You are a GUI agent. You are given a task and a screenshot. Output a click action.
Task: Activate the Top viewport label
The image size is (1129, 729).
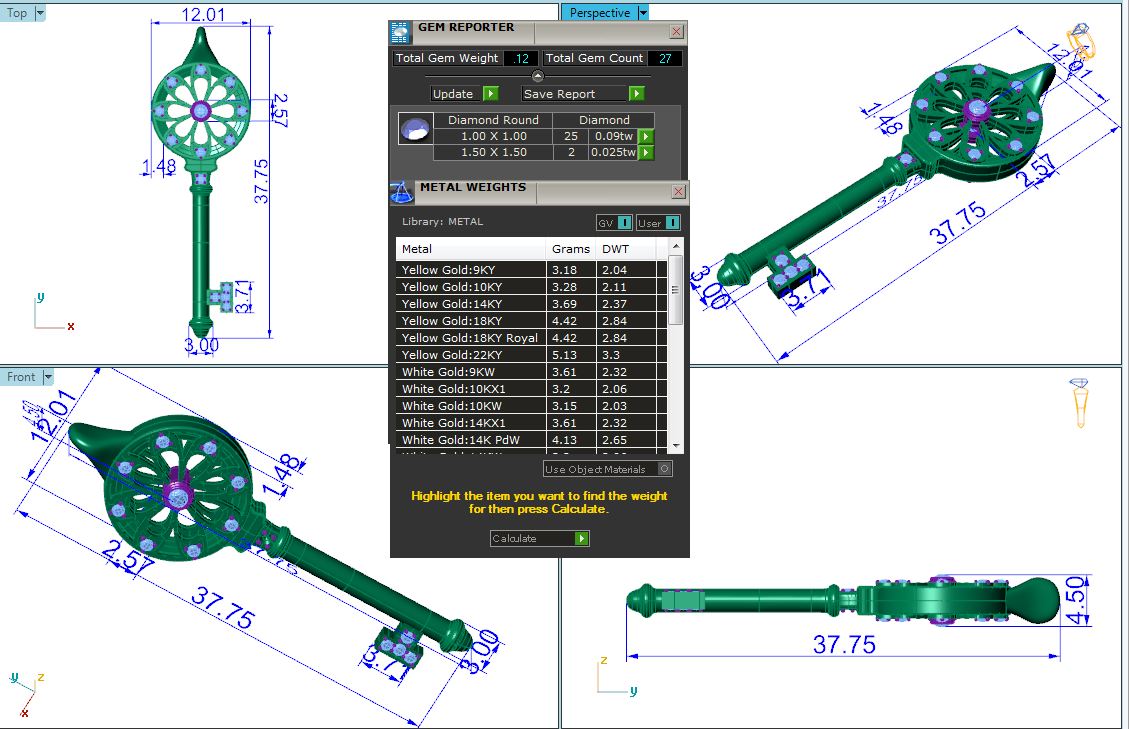tap(17, 12)
